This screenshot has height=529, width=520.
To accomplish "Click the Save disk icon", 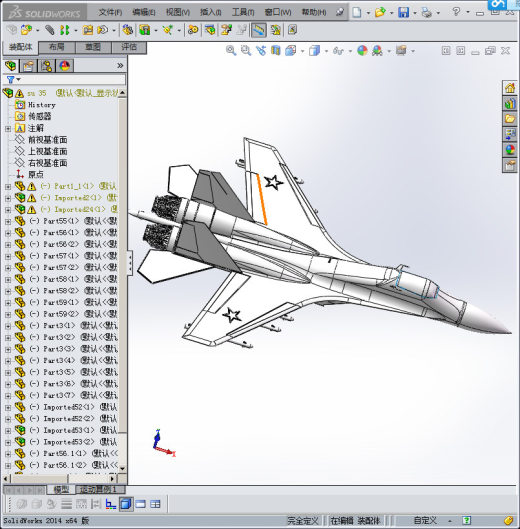I will tap(404, 12).
